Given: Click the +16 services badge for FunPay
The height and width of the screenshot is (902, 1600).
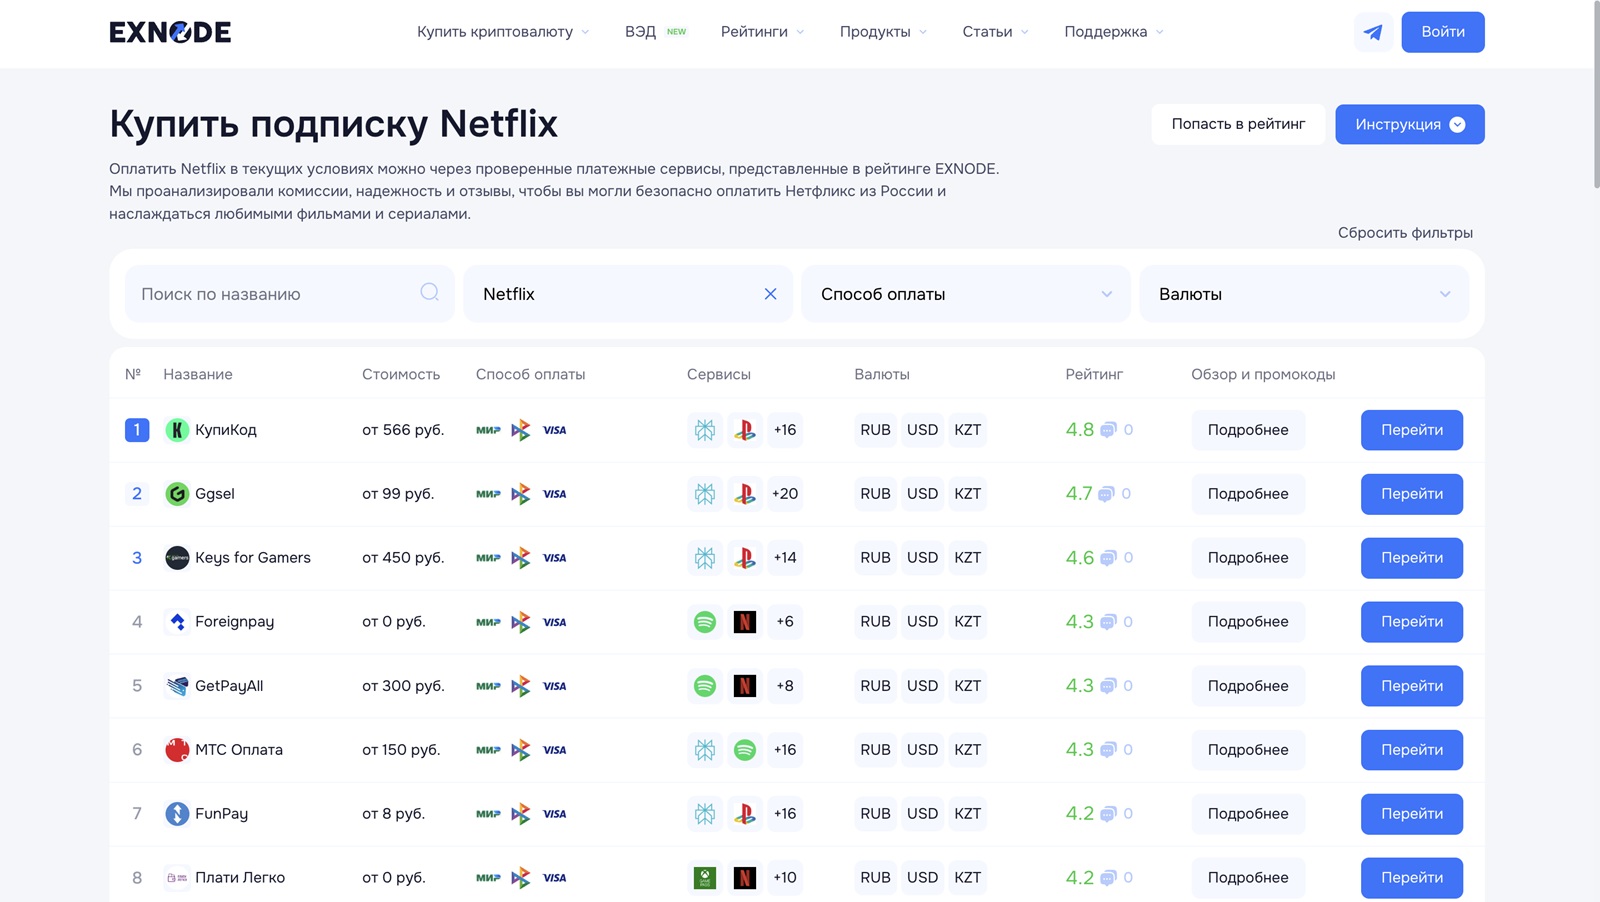Looking at the screenshot, I should [785, 814].
